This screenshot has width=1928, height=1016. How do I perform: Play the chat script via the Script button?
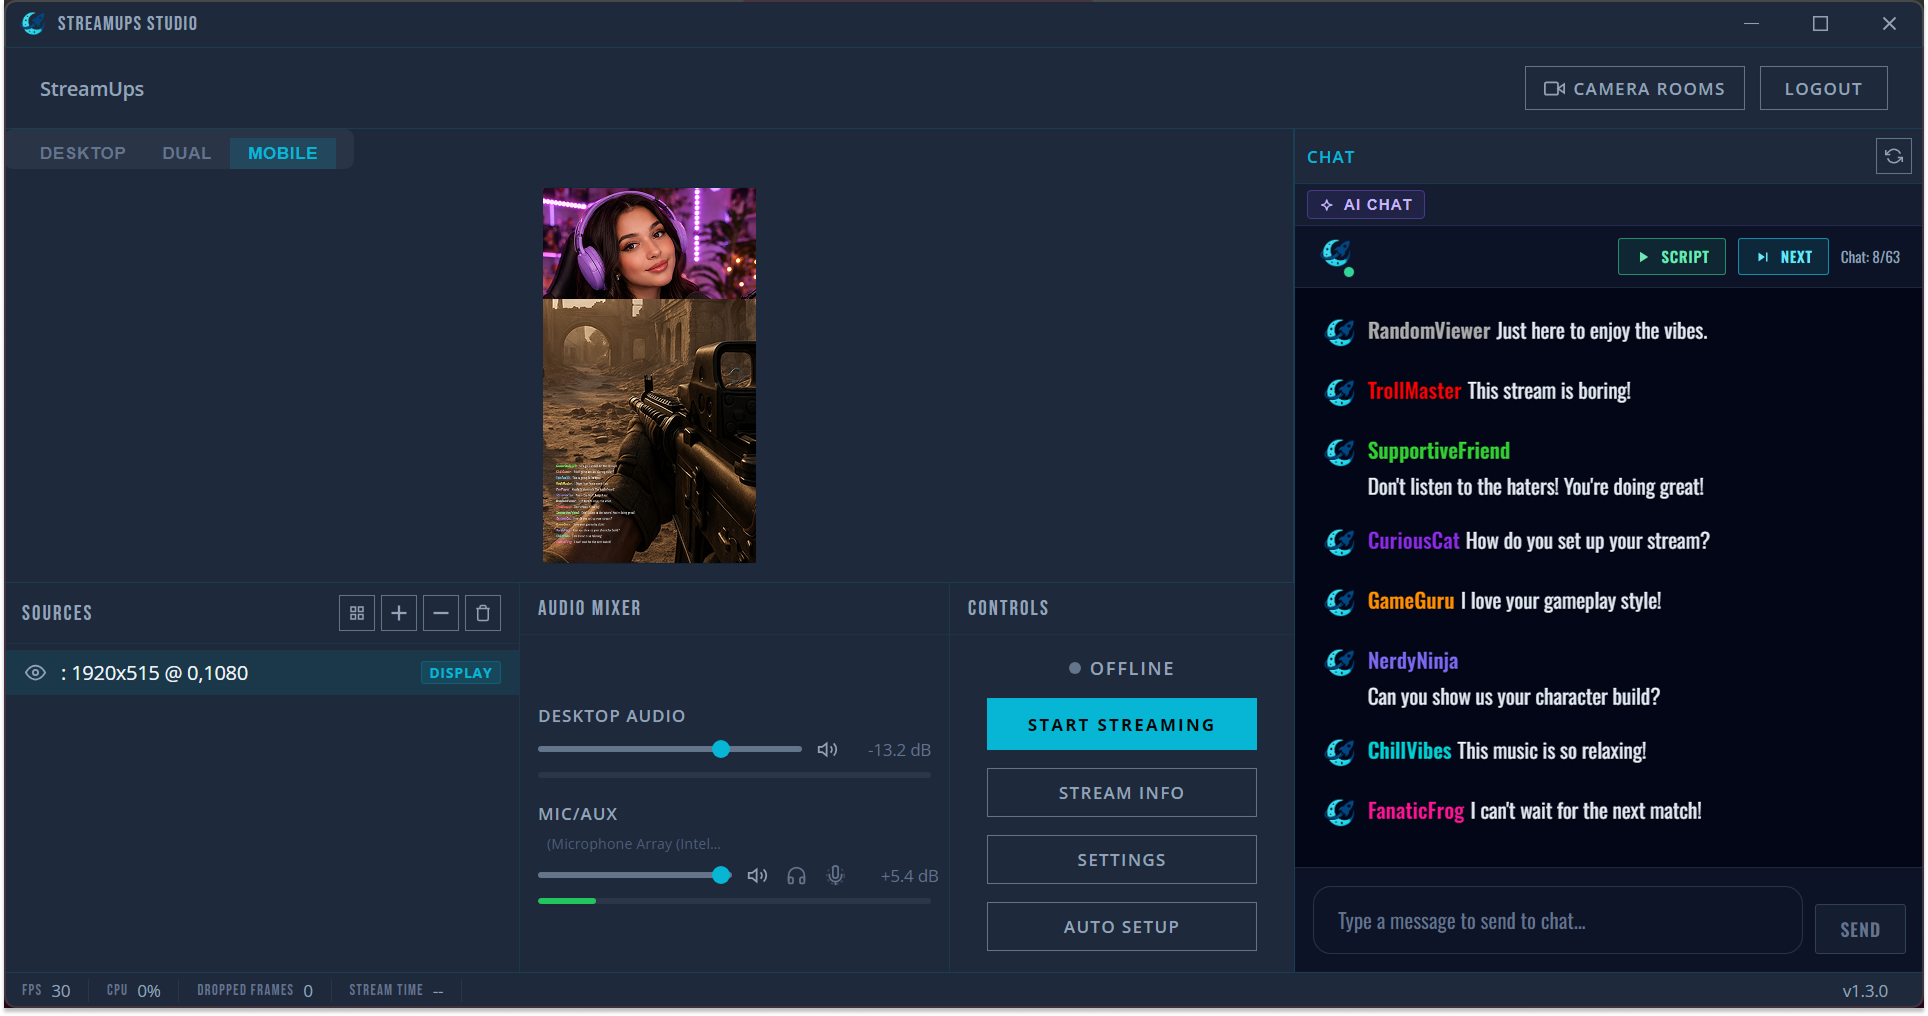point(1671,256)
